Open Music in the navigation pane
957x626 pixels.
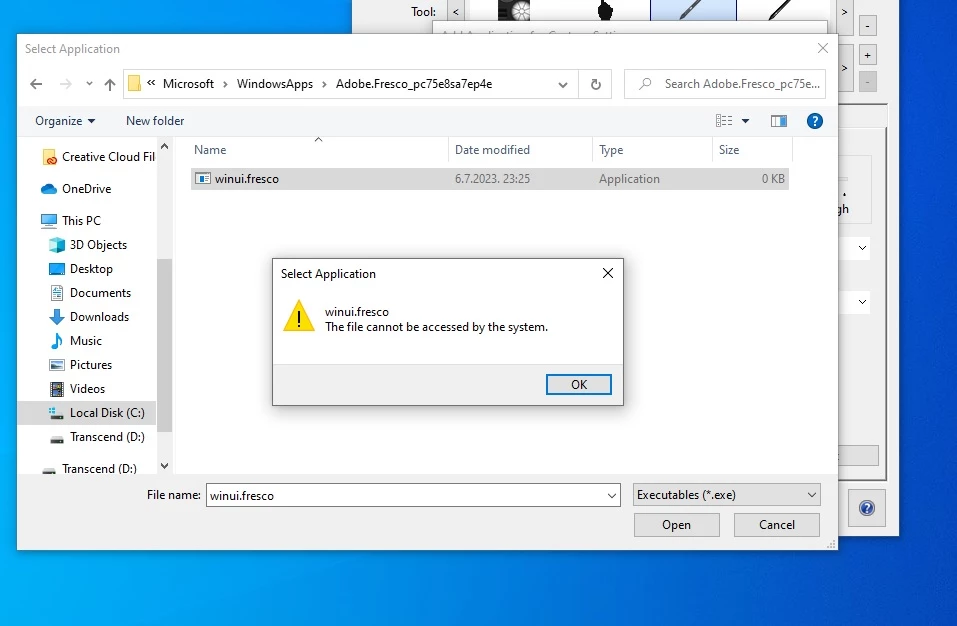tap(75, 341)
